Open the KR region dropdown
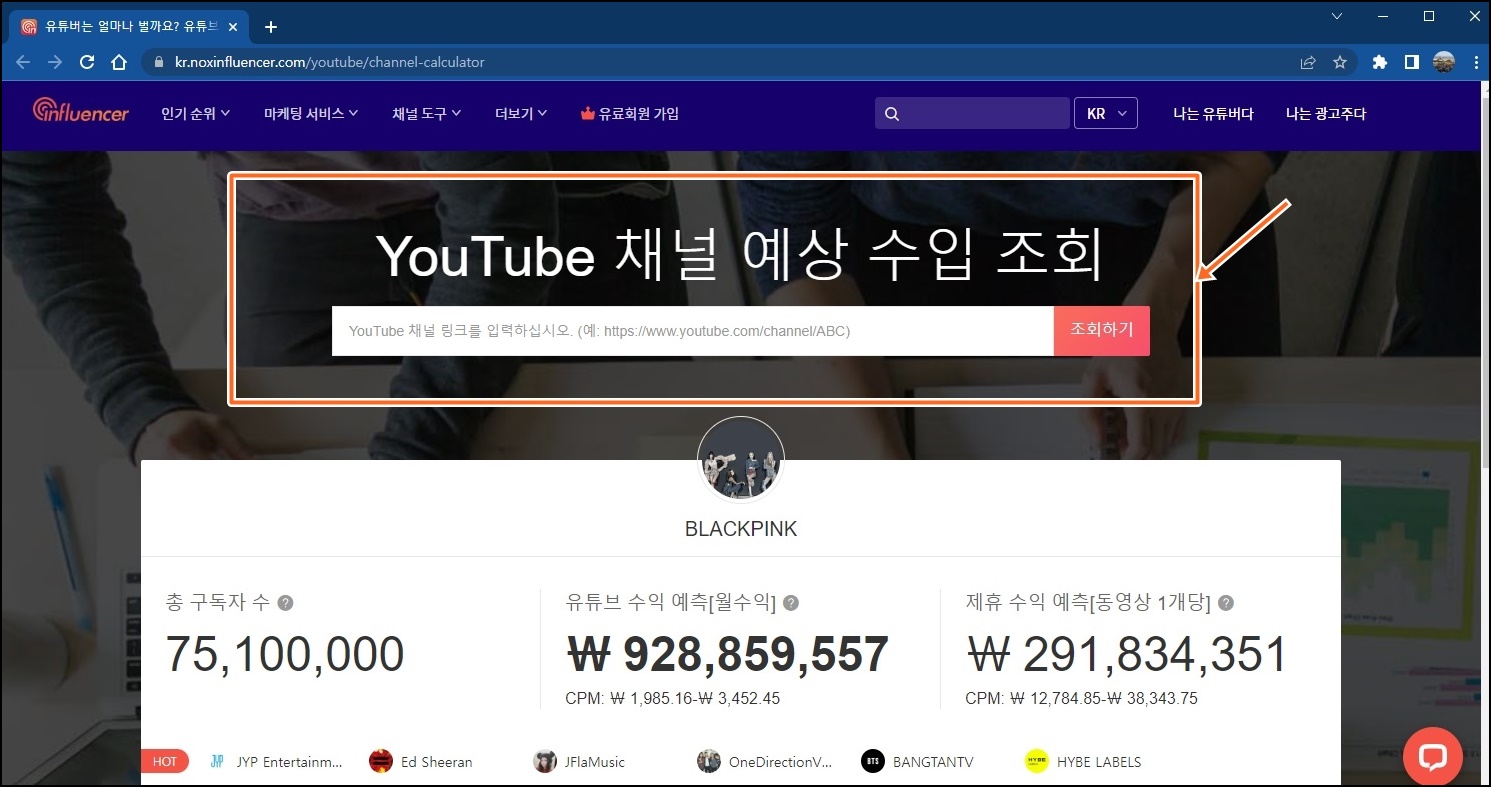This screenshot has width=1491, height=787. coord(1106,114)
